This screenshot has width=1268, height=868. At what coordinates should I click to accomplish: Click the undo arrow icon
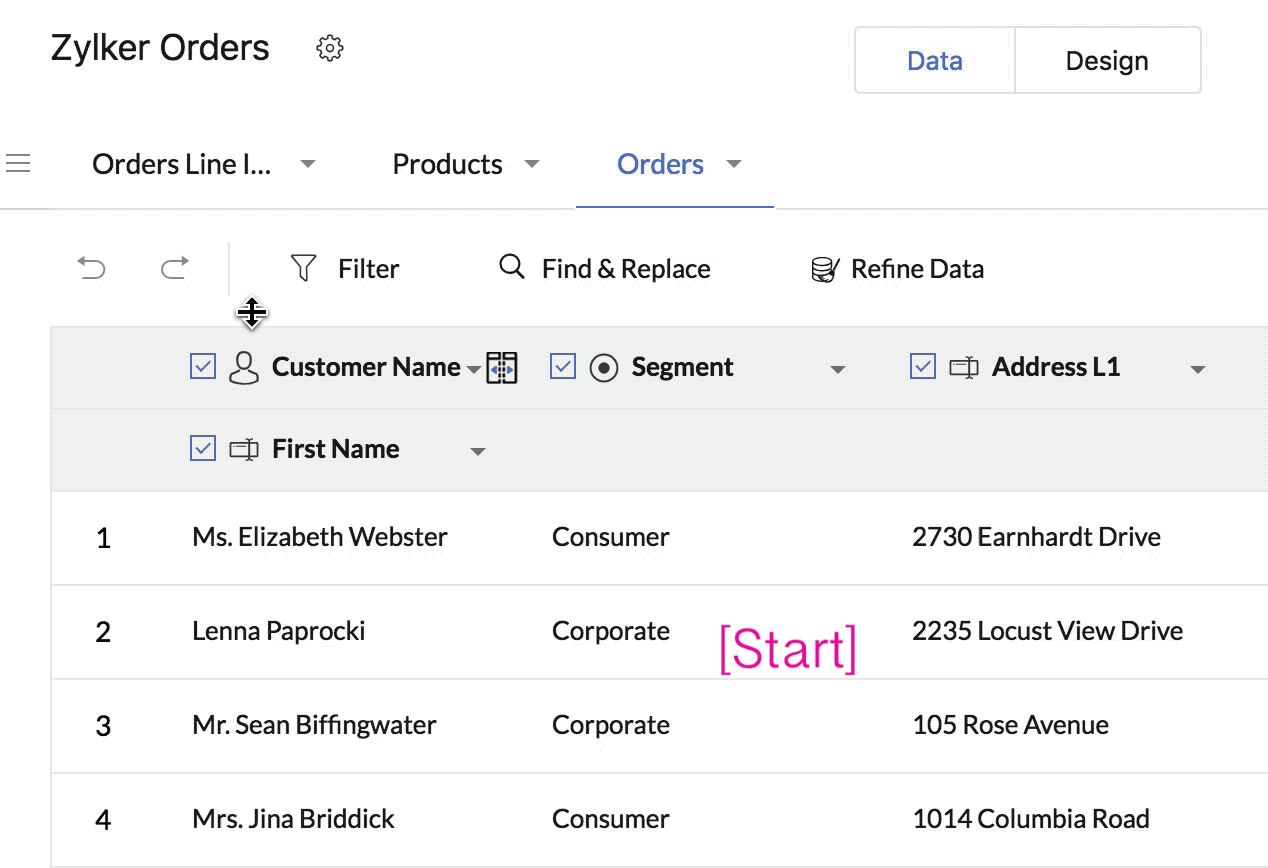(x=92, y=268)
